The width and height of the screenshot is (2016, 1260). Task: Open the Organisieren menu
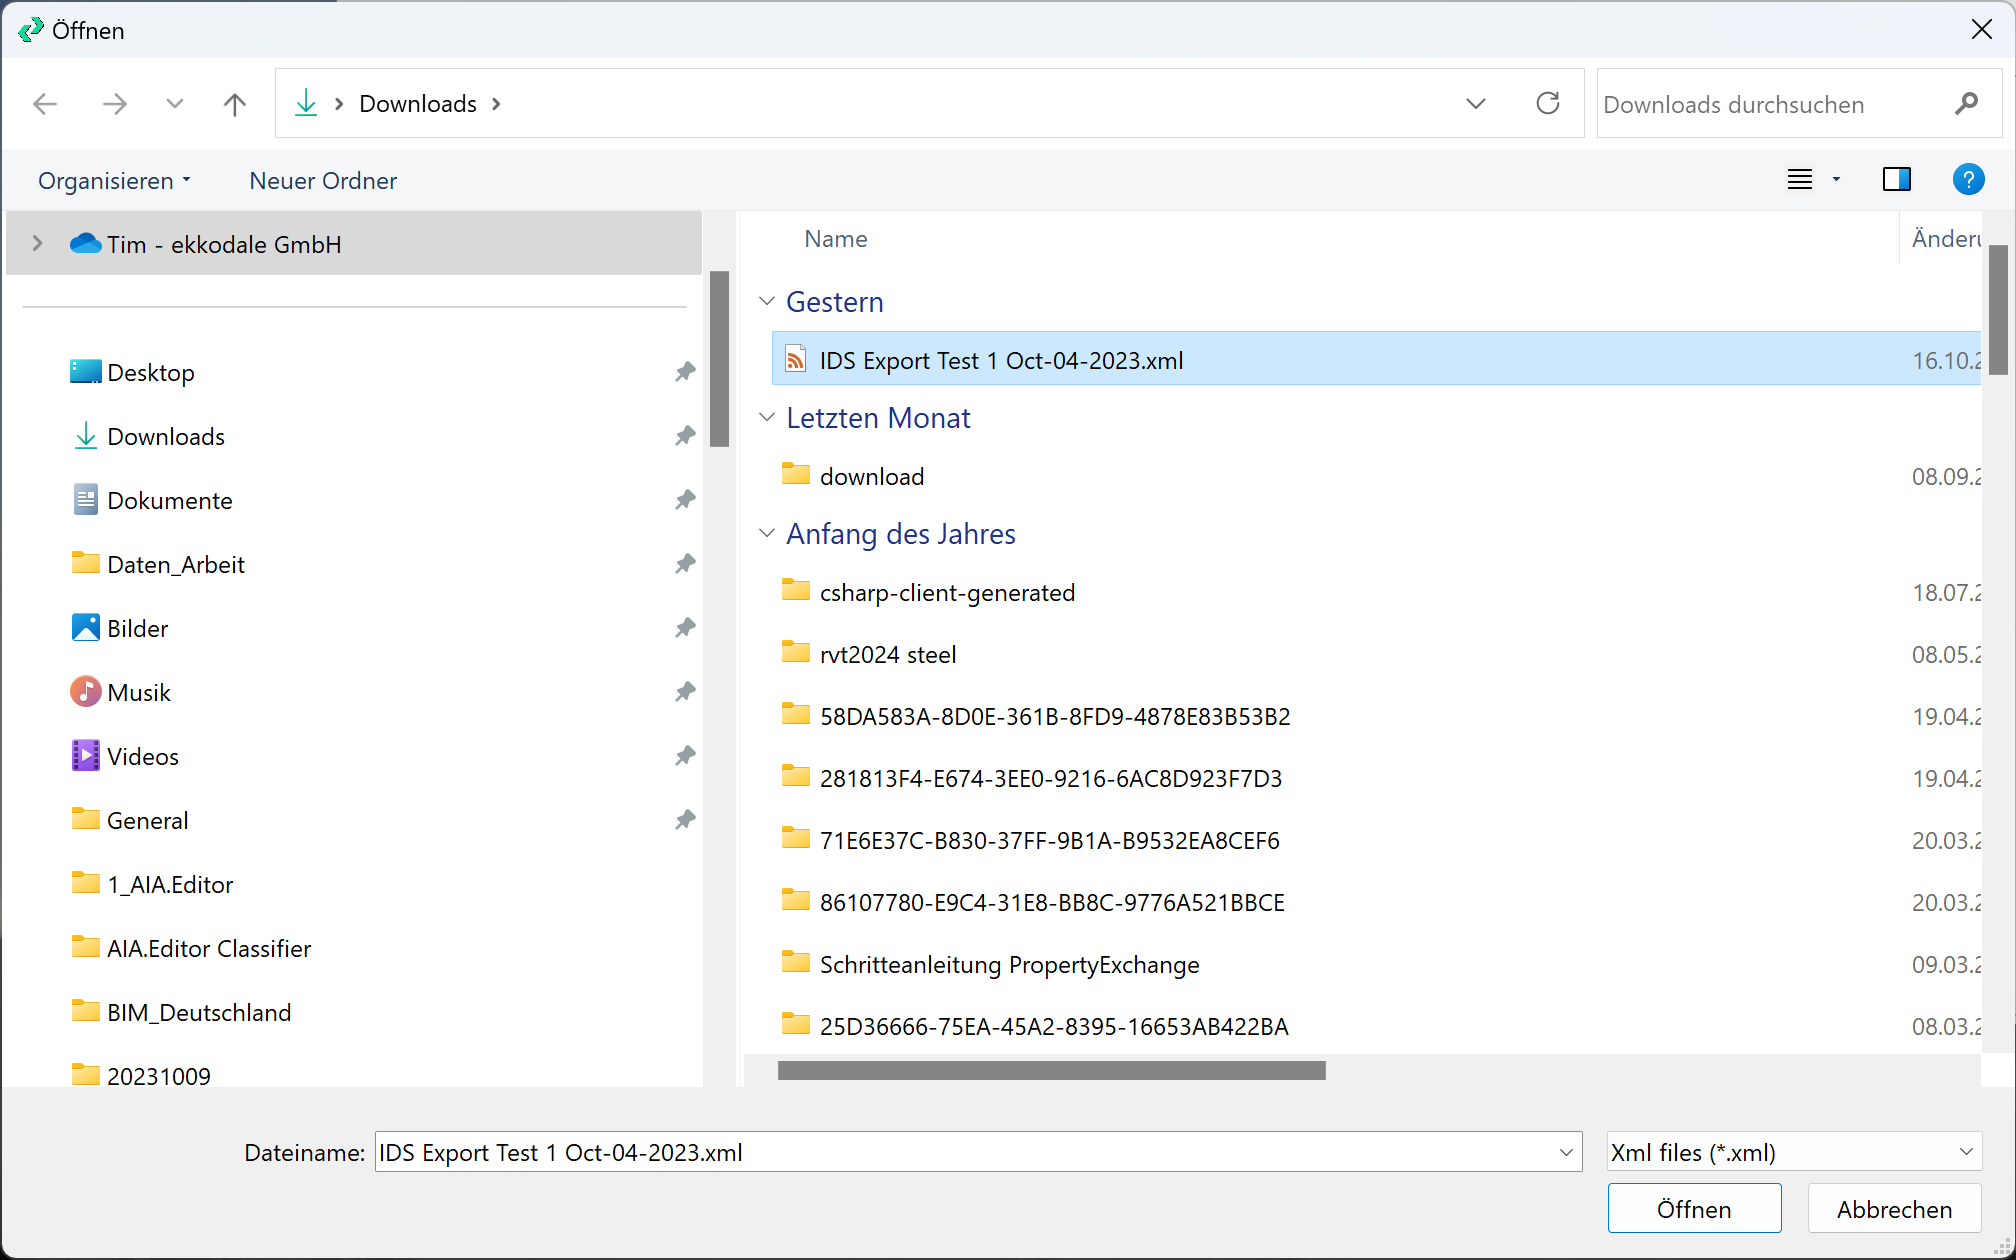click(x=114, y=181)
